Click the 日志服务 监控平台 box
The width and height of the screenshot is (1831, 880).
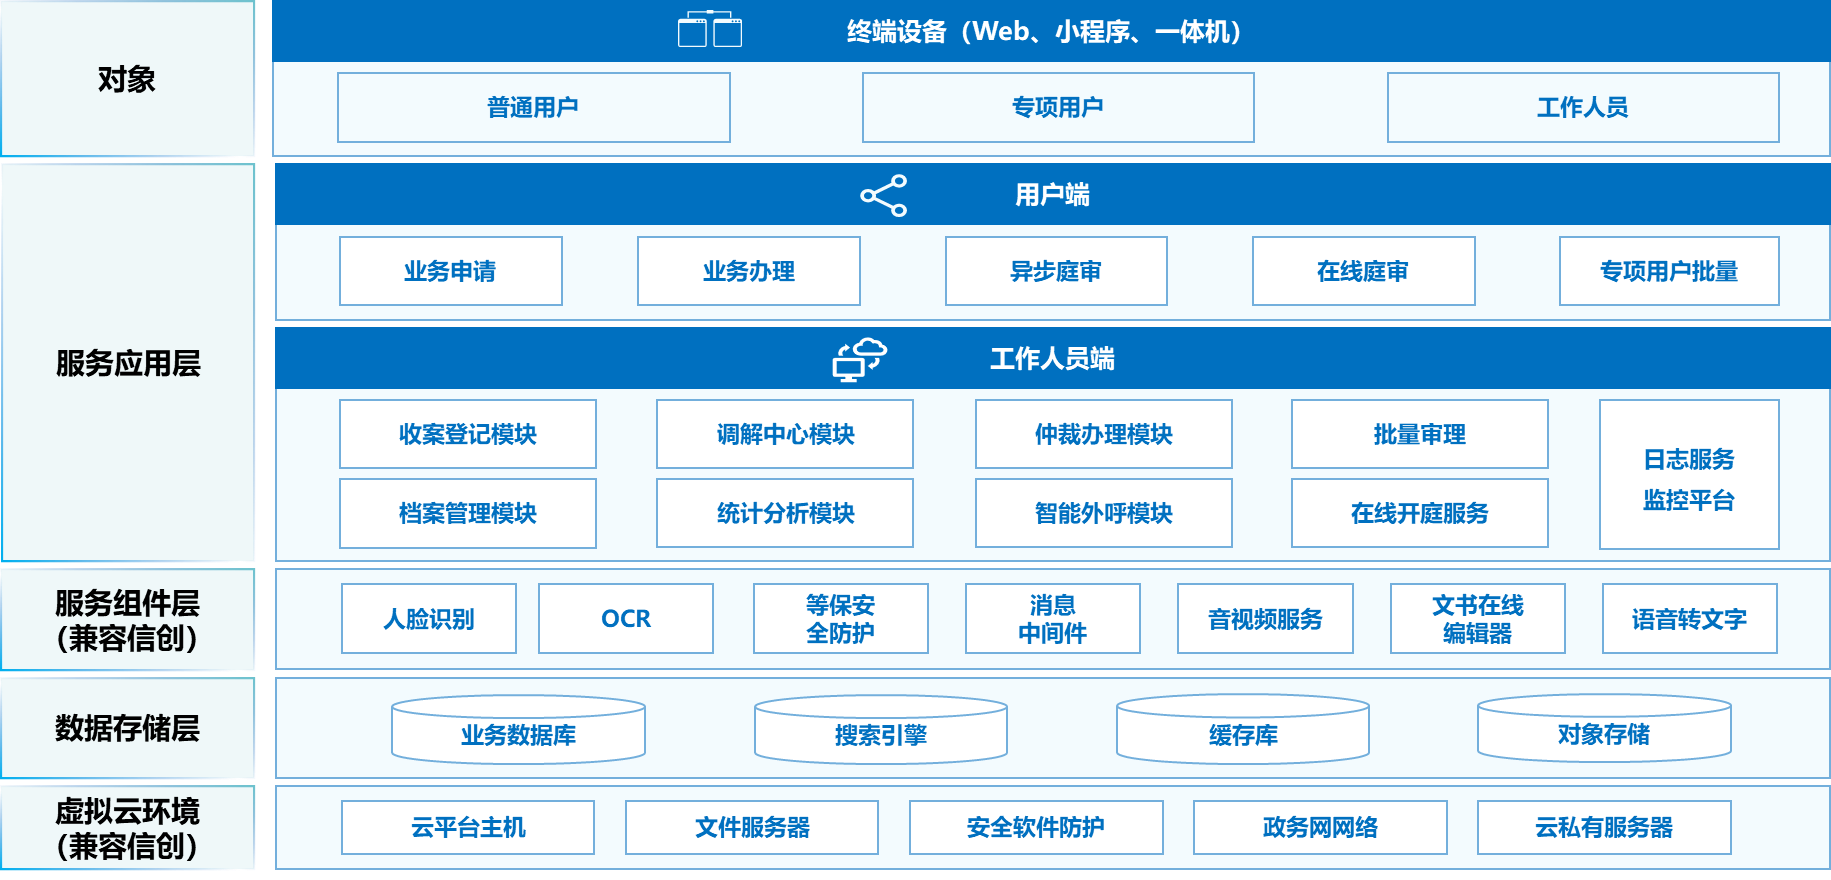tap(1688, 475)
